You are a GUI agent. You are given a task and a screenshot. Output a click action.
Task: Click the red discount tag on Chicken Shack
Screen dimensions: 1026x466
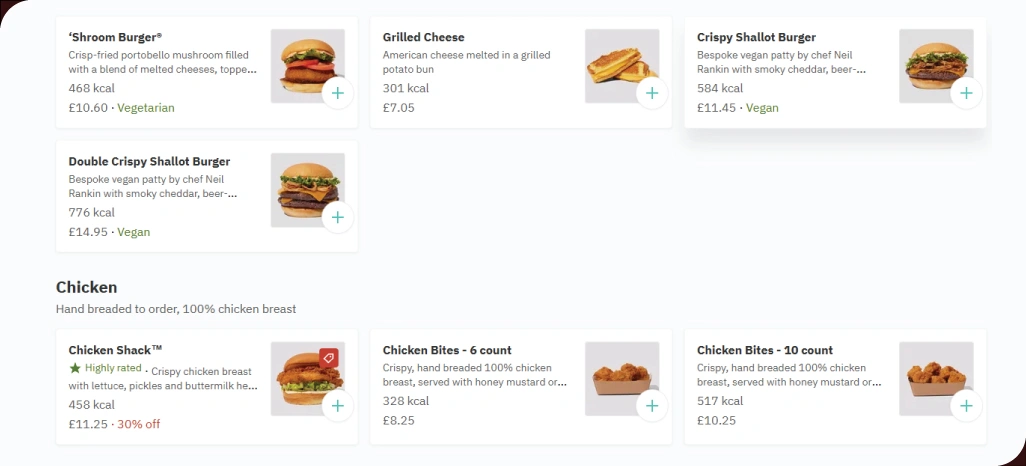click(x=328, y=357)
